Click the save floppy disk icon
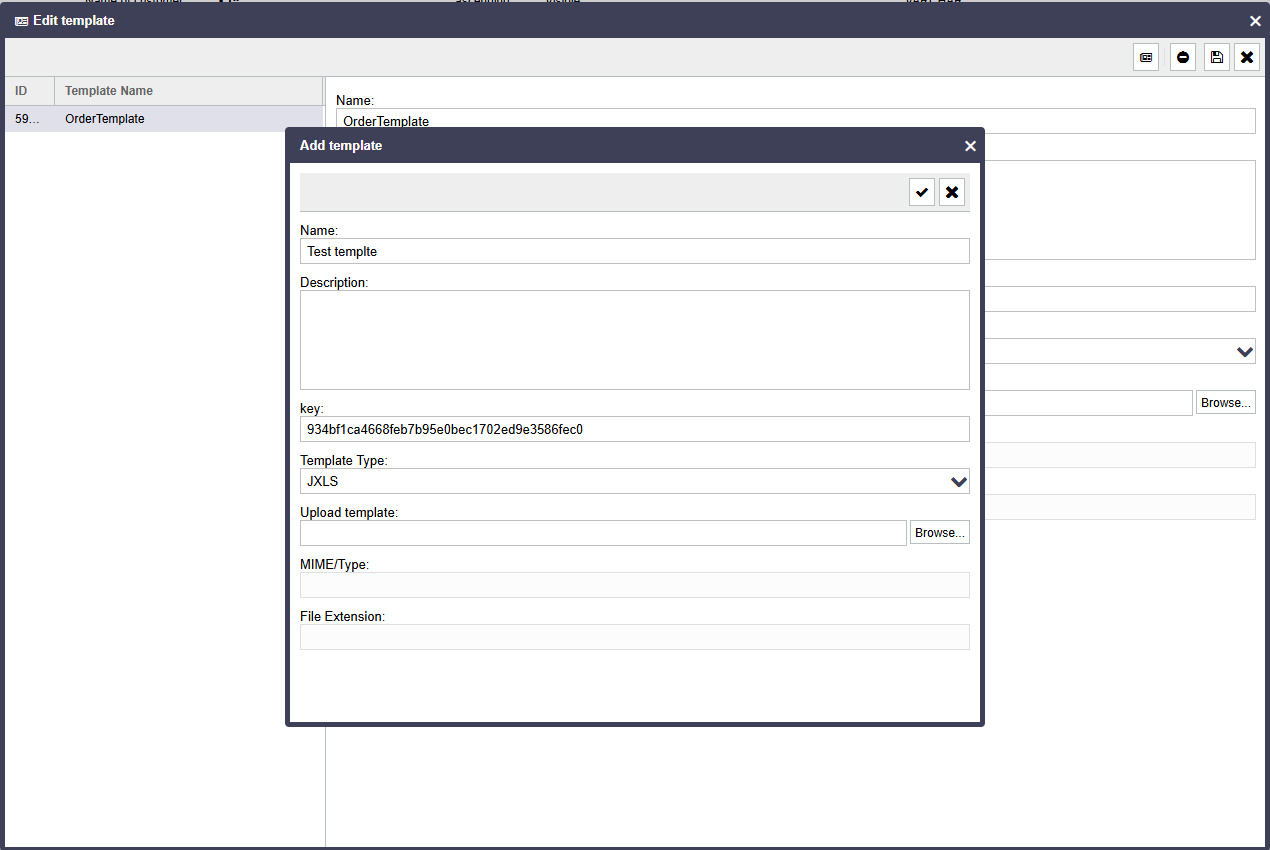The width and height of the screenshot is (1270, 850). click(x=1216, y=58)
